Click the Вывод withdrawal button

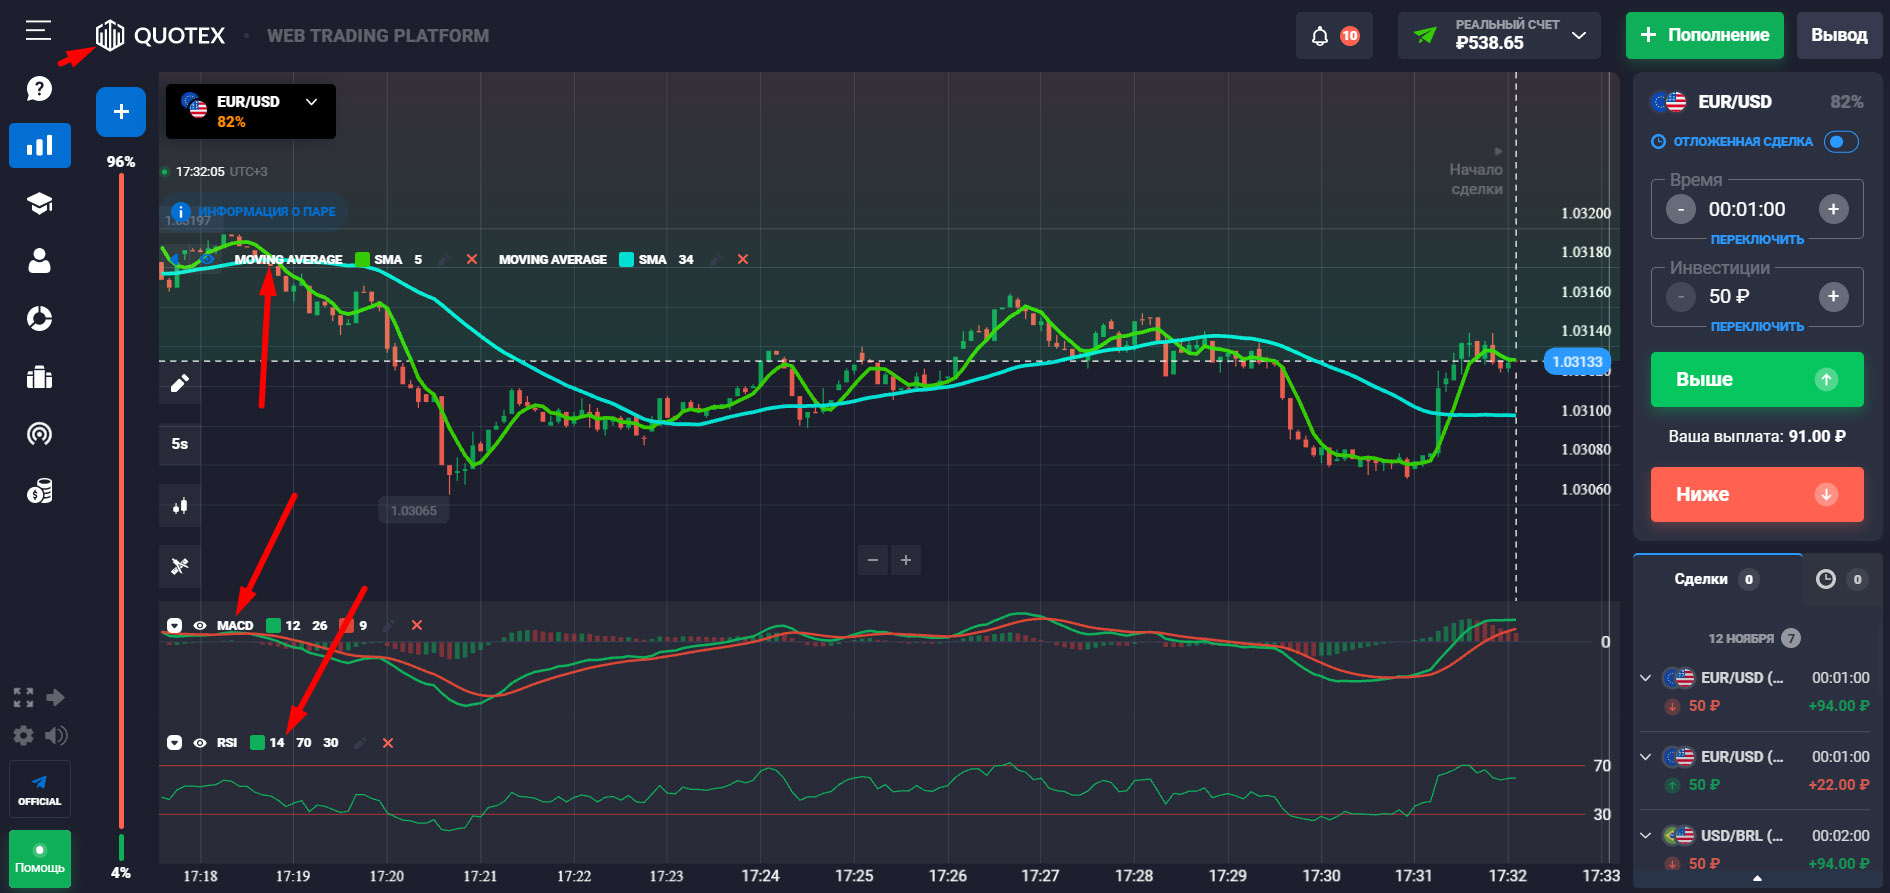1839,35
